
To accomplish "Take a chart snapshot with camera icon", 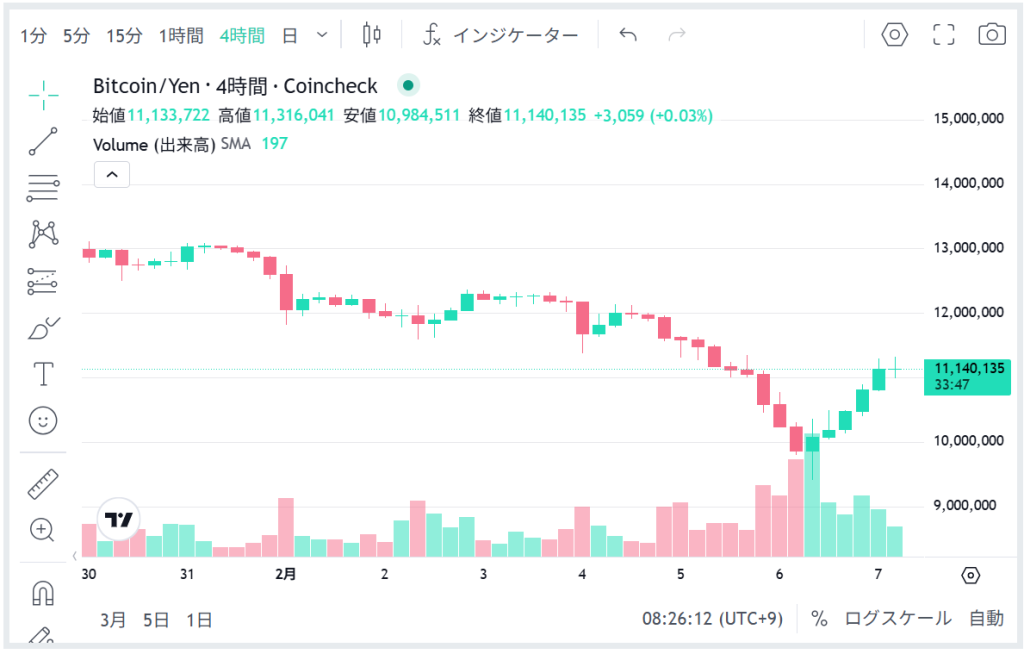I will click(x=991, y=35).
